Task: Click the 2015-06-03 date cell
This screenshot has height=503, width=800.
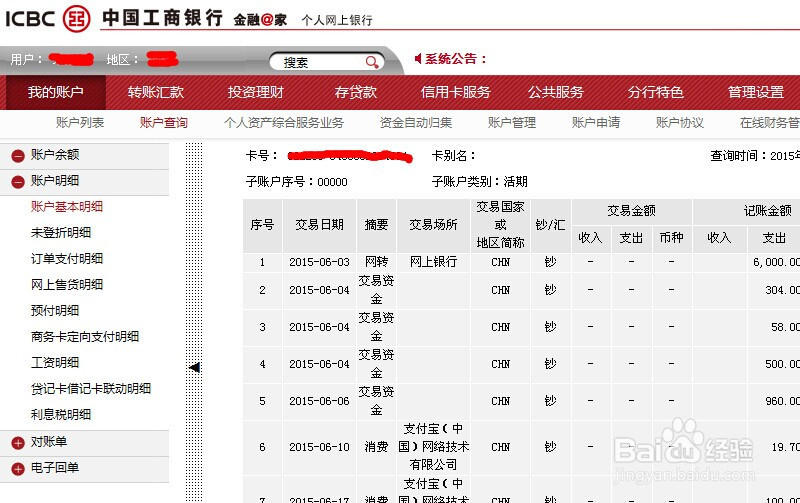Action: click(319, 262)
